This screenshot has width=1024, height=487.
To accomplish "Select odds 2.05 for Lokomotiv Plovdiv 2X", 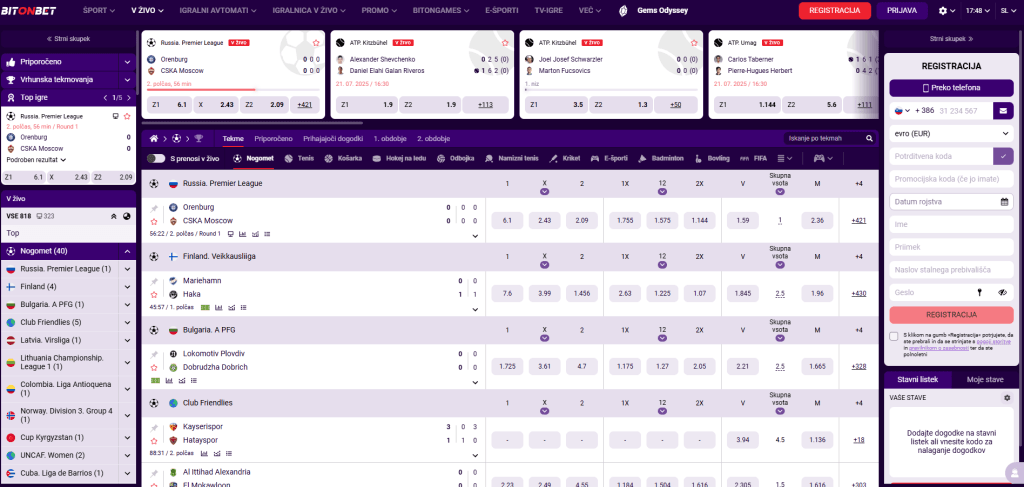I will pyautogui.click(x=699, y=367).
